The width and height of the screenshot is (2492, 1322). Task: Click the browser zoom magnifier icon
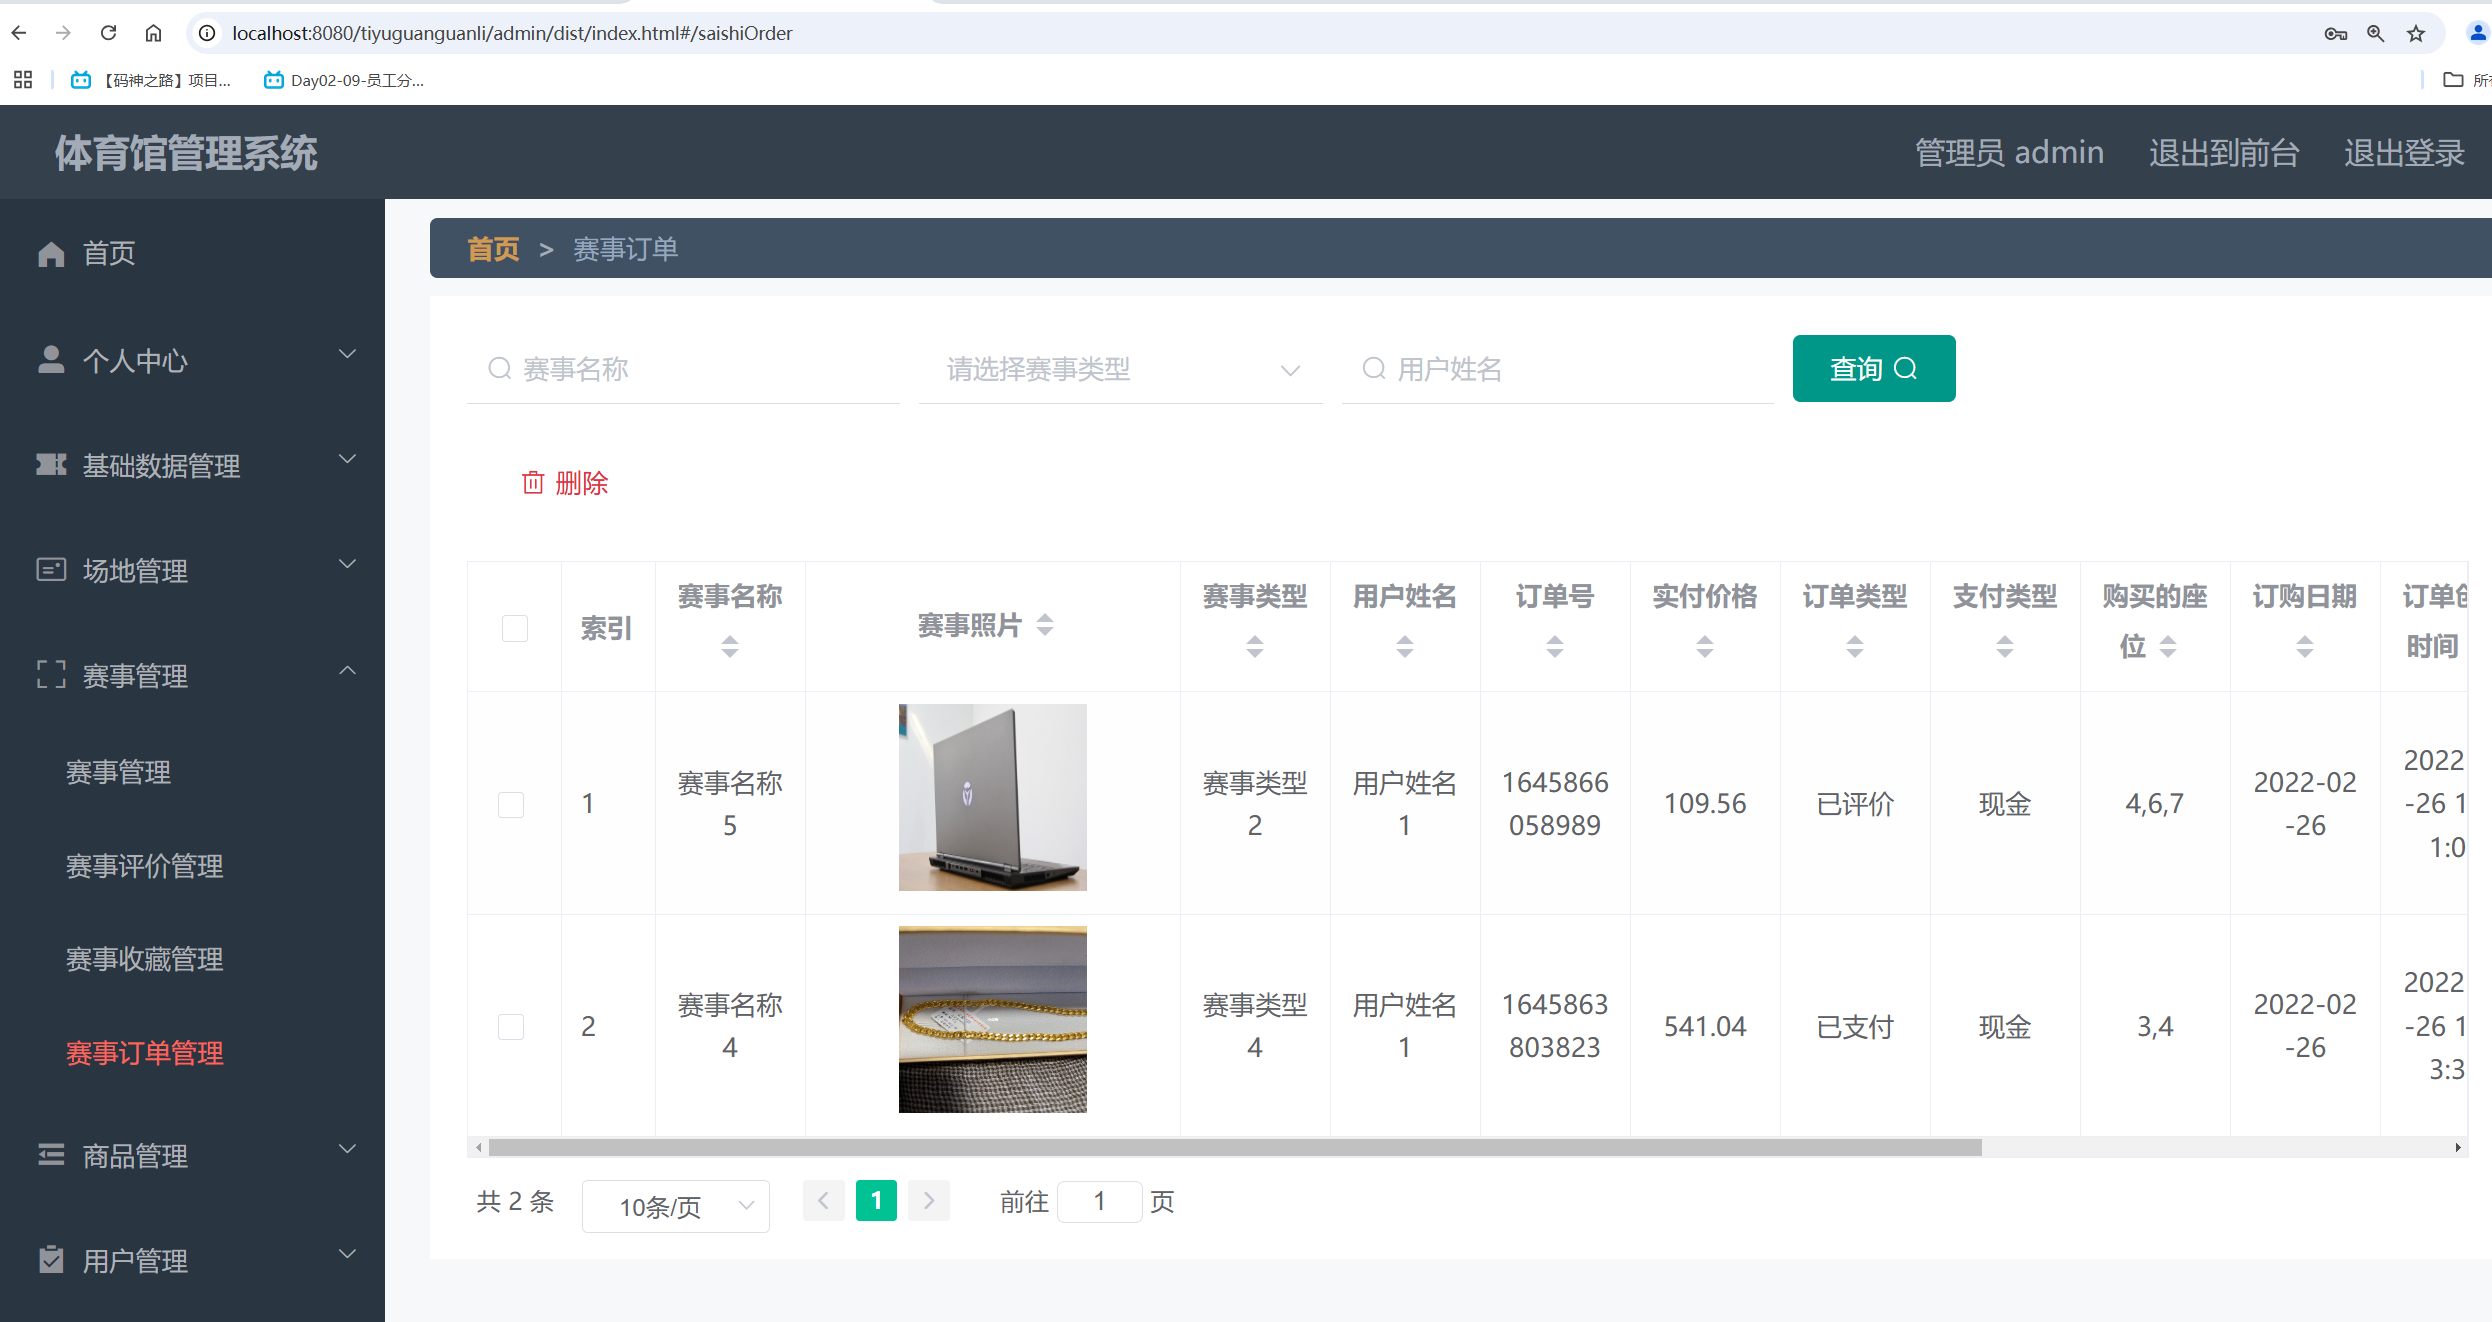[x=2375, y=33]
